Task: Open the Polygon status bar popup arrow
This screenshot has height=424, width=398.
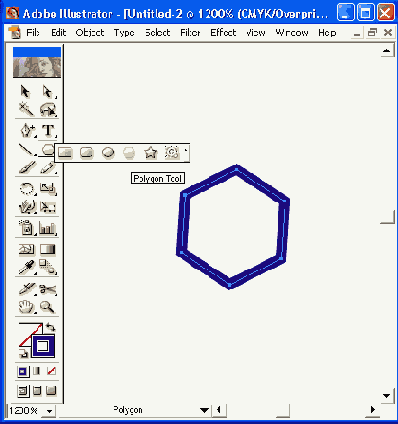Action: (x=204, y=410)
